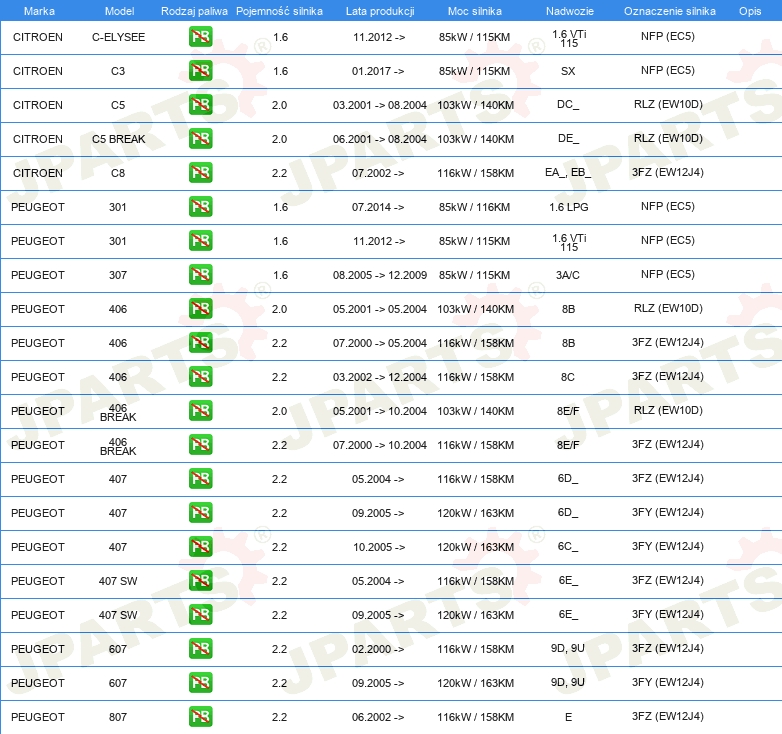Click fuel icon in PEUGEOT 407 09.2005 6D_ row
Screen dimensions: 782x734
200,513
